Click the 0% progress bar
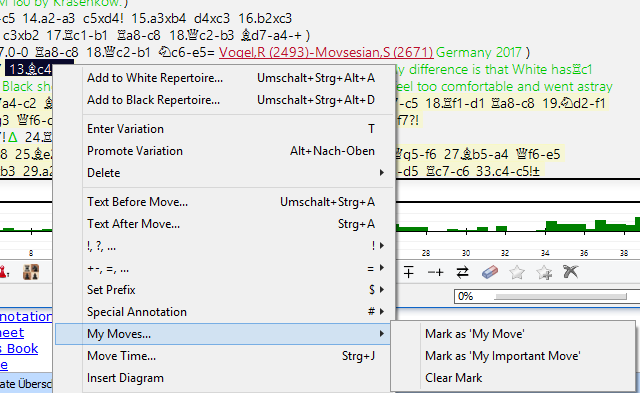The width and height of the screenshot is (640, 393). pos(547,296)
